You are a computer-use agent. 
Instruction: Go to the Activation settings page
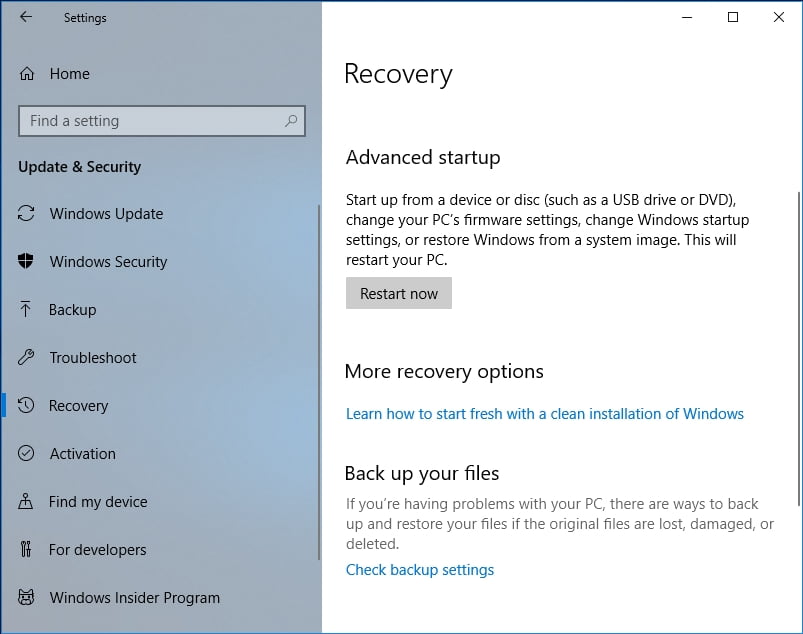83,454
